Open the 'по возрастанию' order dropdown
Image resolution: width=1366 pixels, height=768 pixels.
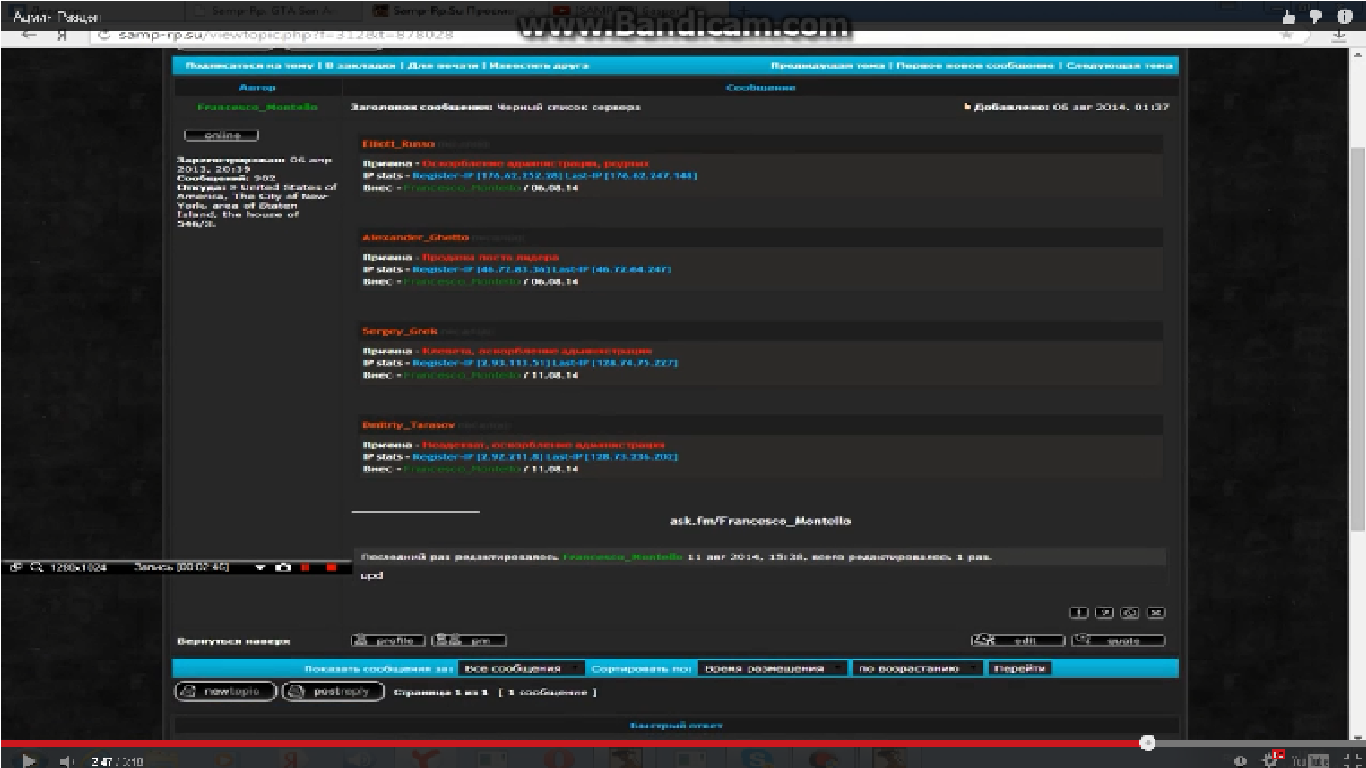916,668
